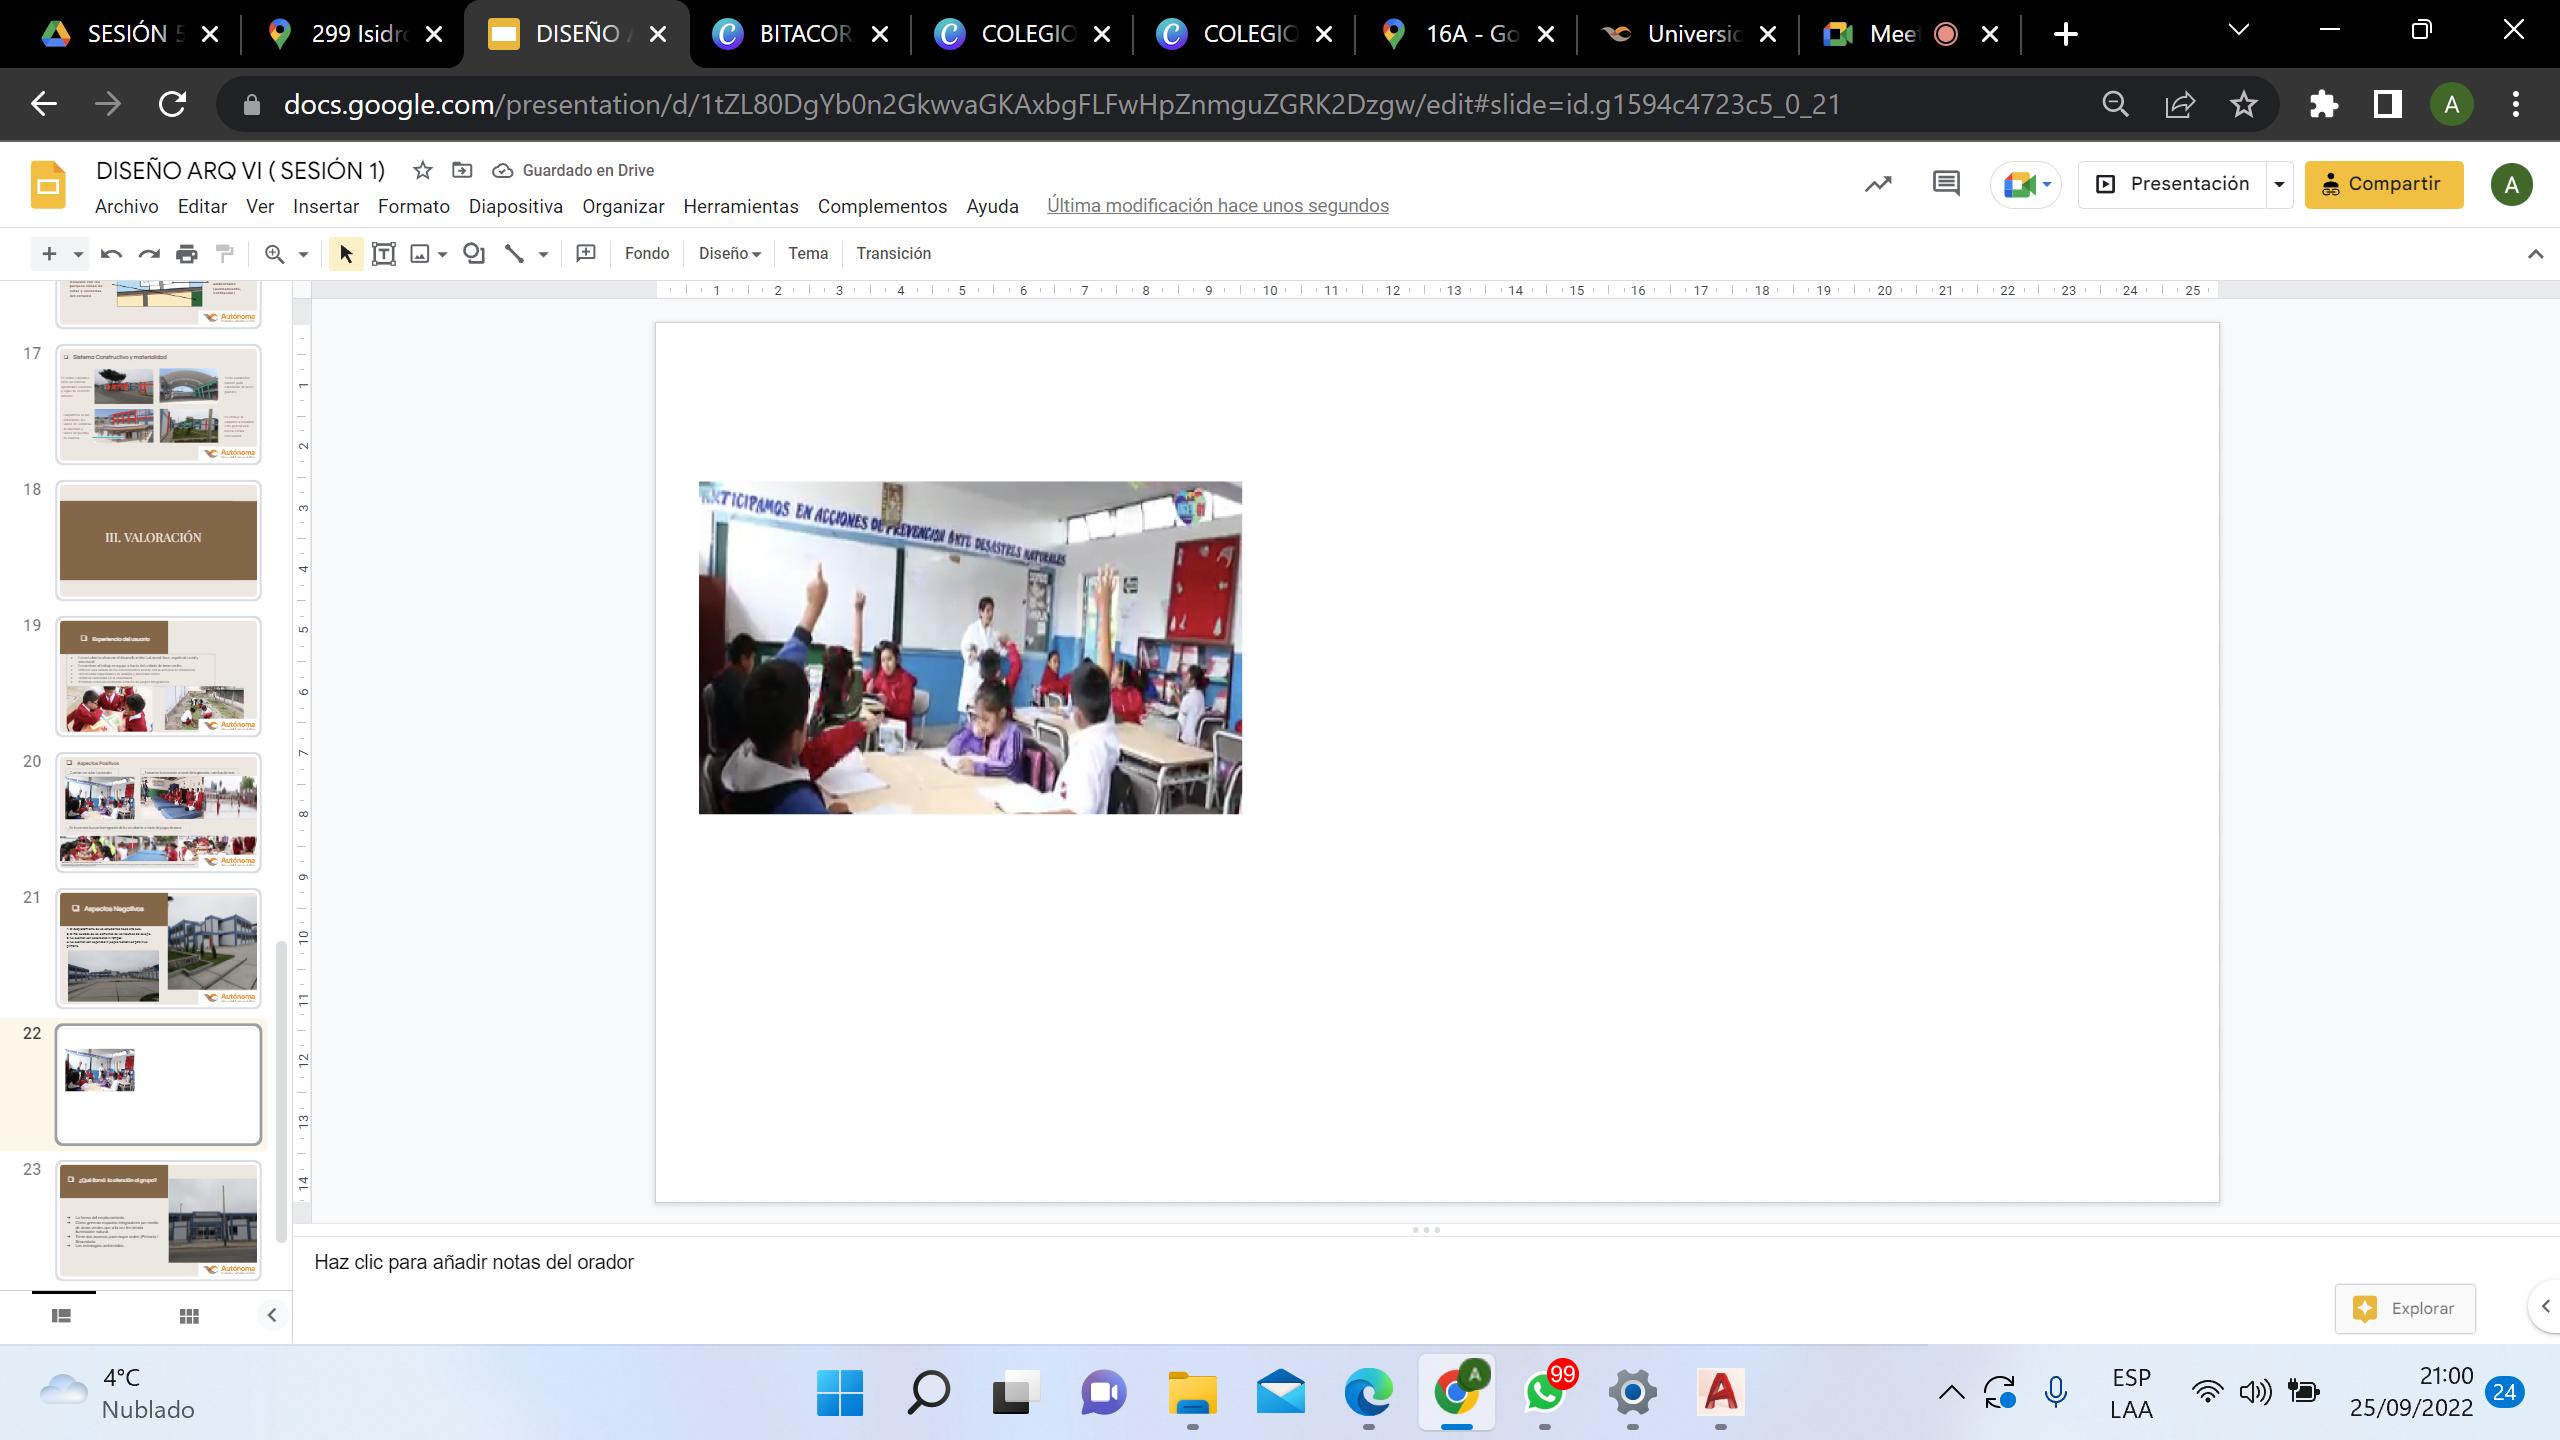Add a comment with toolbar icon
2560x1440 pixels.
[x=586, y=254]
